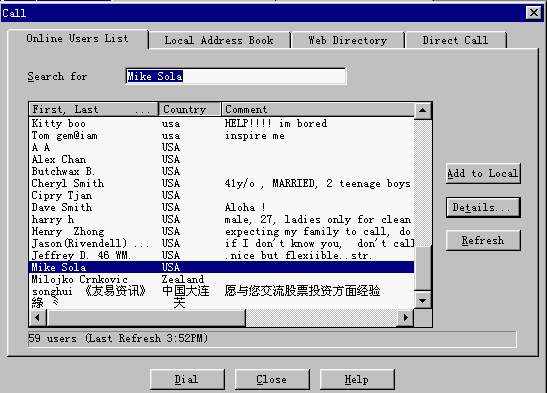The image size is (547, 393).
Task: Refresh the online users list
Action: tap(483, 241)
